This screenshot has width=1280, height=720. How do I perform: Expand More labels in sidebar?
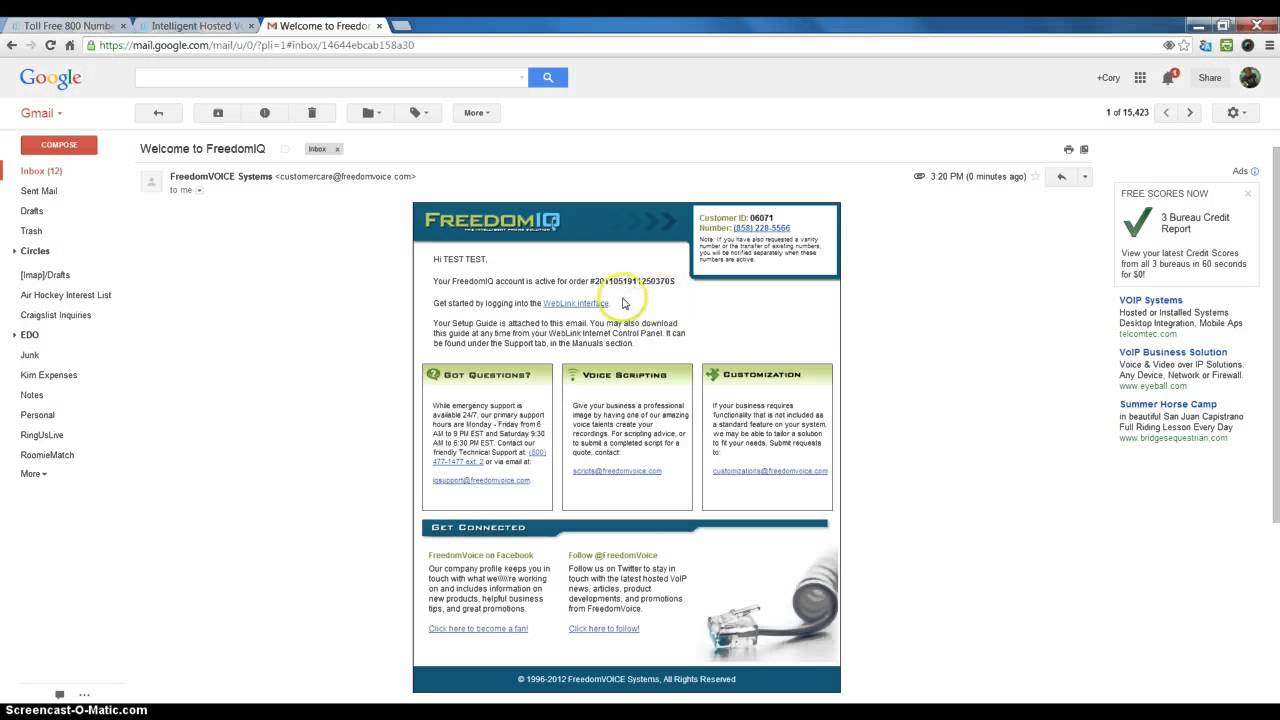(33, 474)
